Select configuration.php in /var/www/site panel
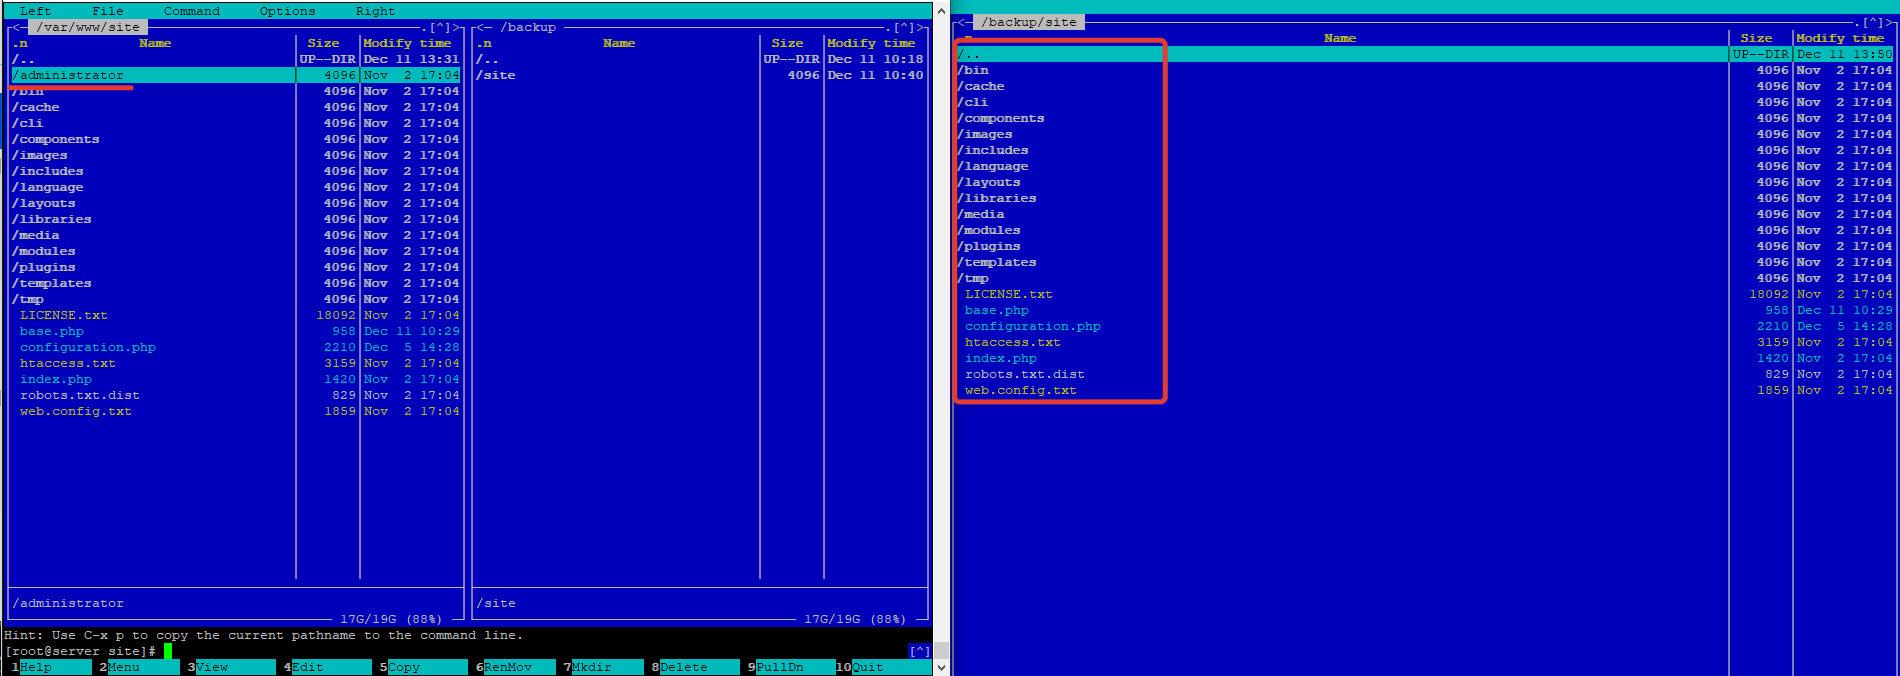Image resolution: width=1900 pixels, height=676 pixels. tap(235, 347)
